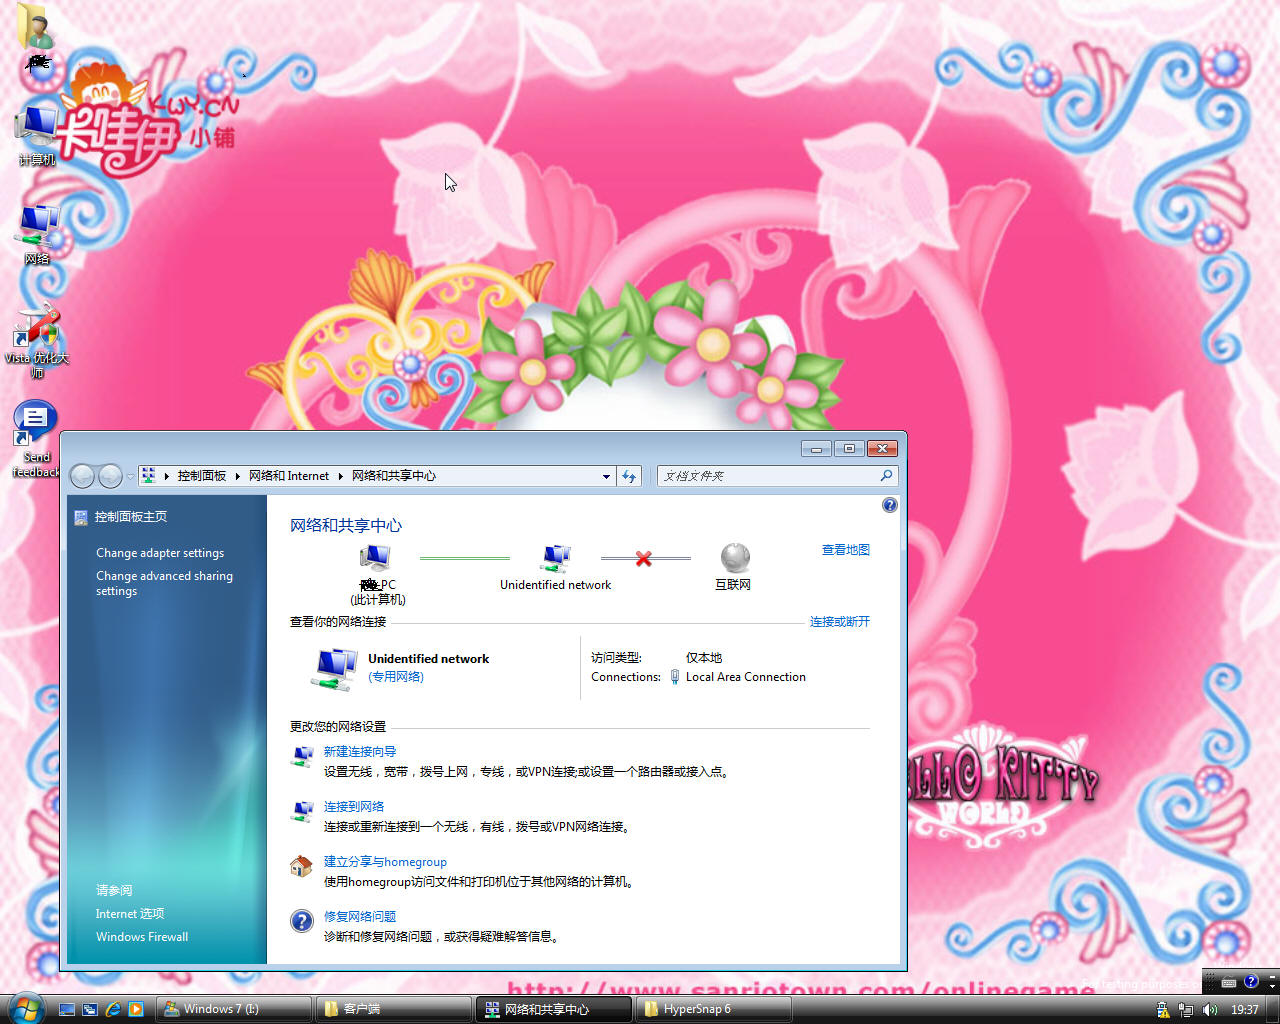Click the 连接或断开 link
The height and width of the screenshot is (1024, 1280).
(x=840, y=622)
